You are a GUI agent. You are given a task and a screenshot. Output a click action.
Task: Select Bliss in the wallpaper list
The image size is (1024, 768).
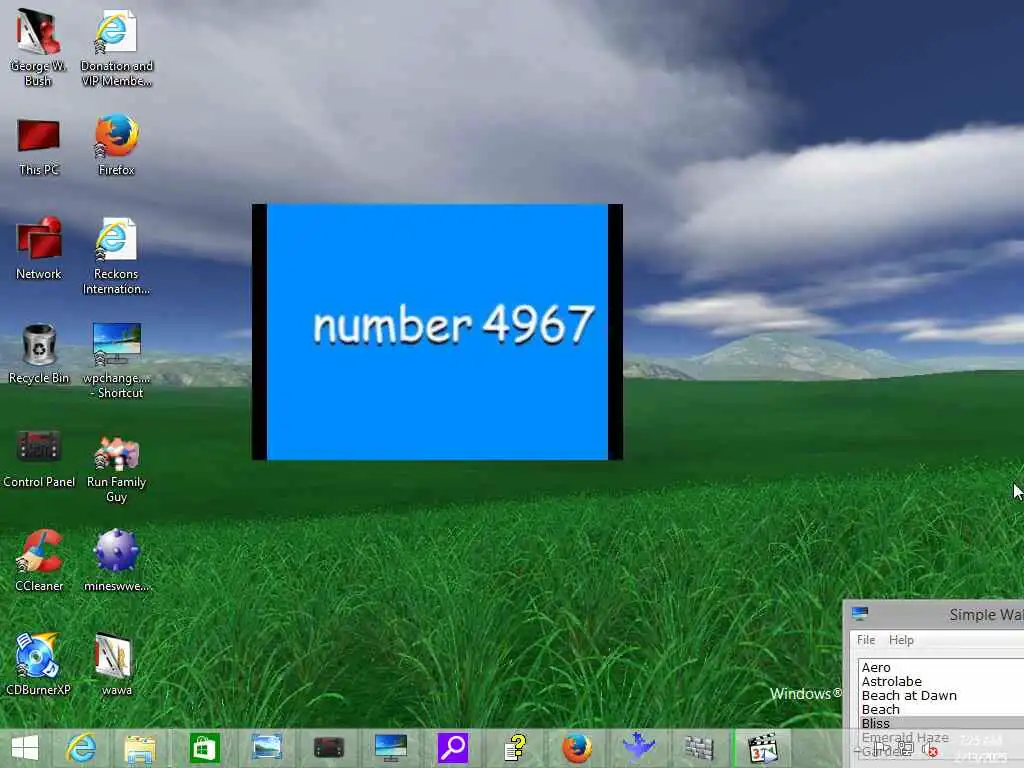(x=941, y=723)
